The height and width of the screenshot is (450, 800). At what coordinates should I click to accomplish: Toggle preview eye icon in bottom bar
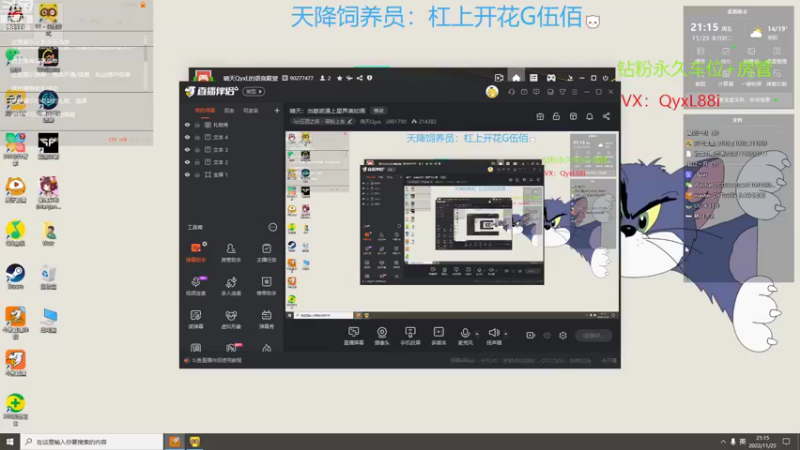pyautogui.click(x=547, y=335)
